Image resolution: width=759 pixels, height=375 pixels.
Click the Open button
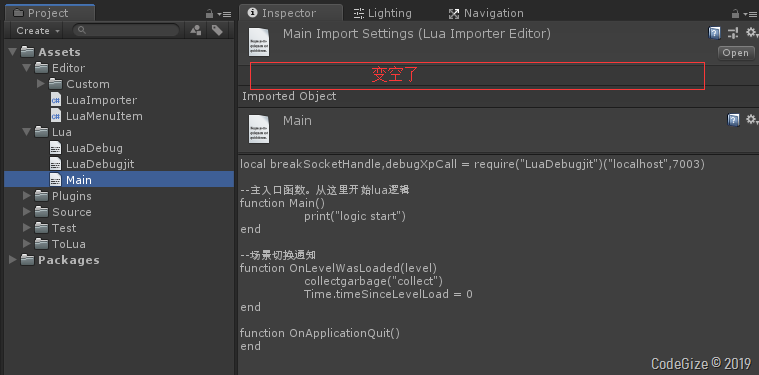(x=736, y=53)
